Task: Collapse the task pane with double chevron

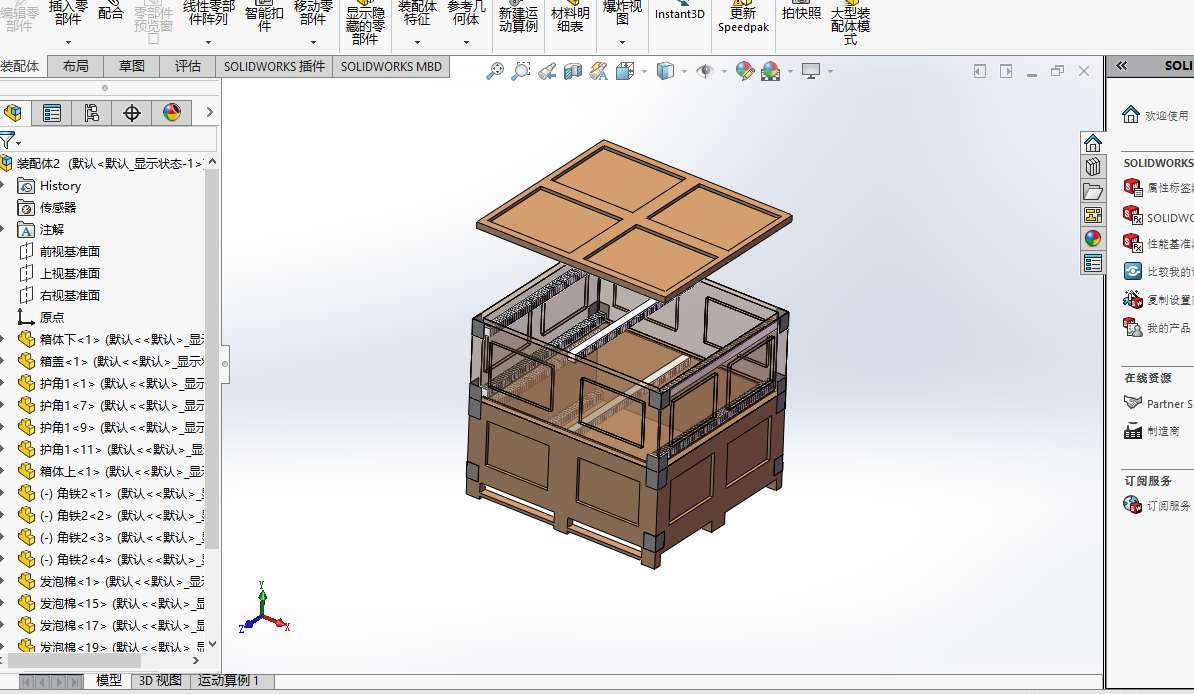Action: click(x=1122, y=66)
